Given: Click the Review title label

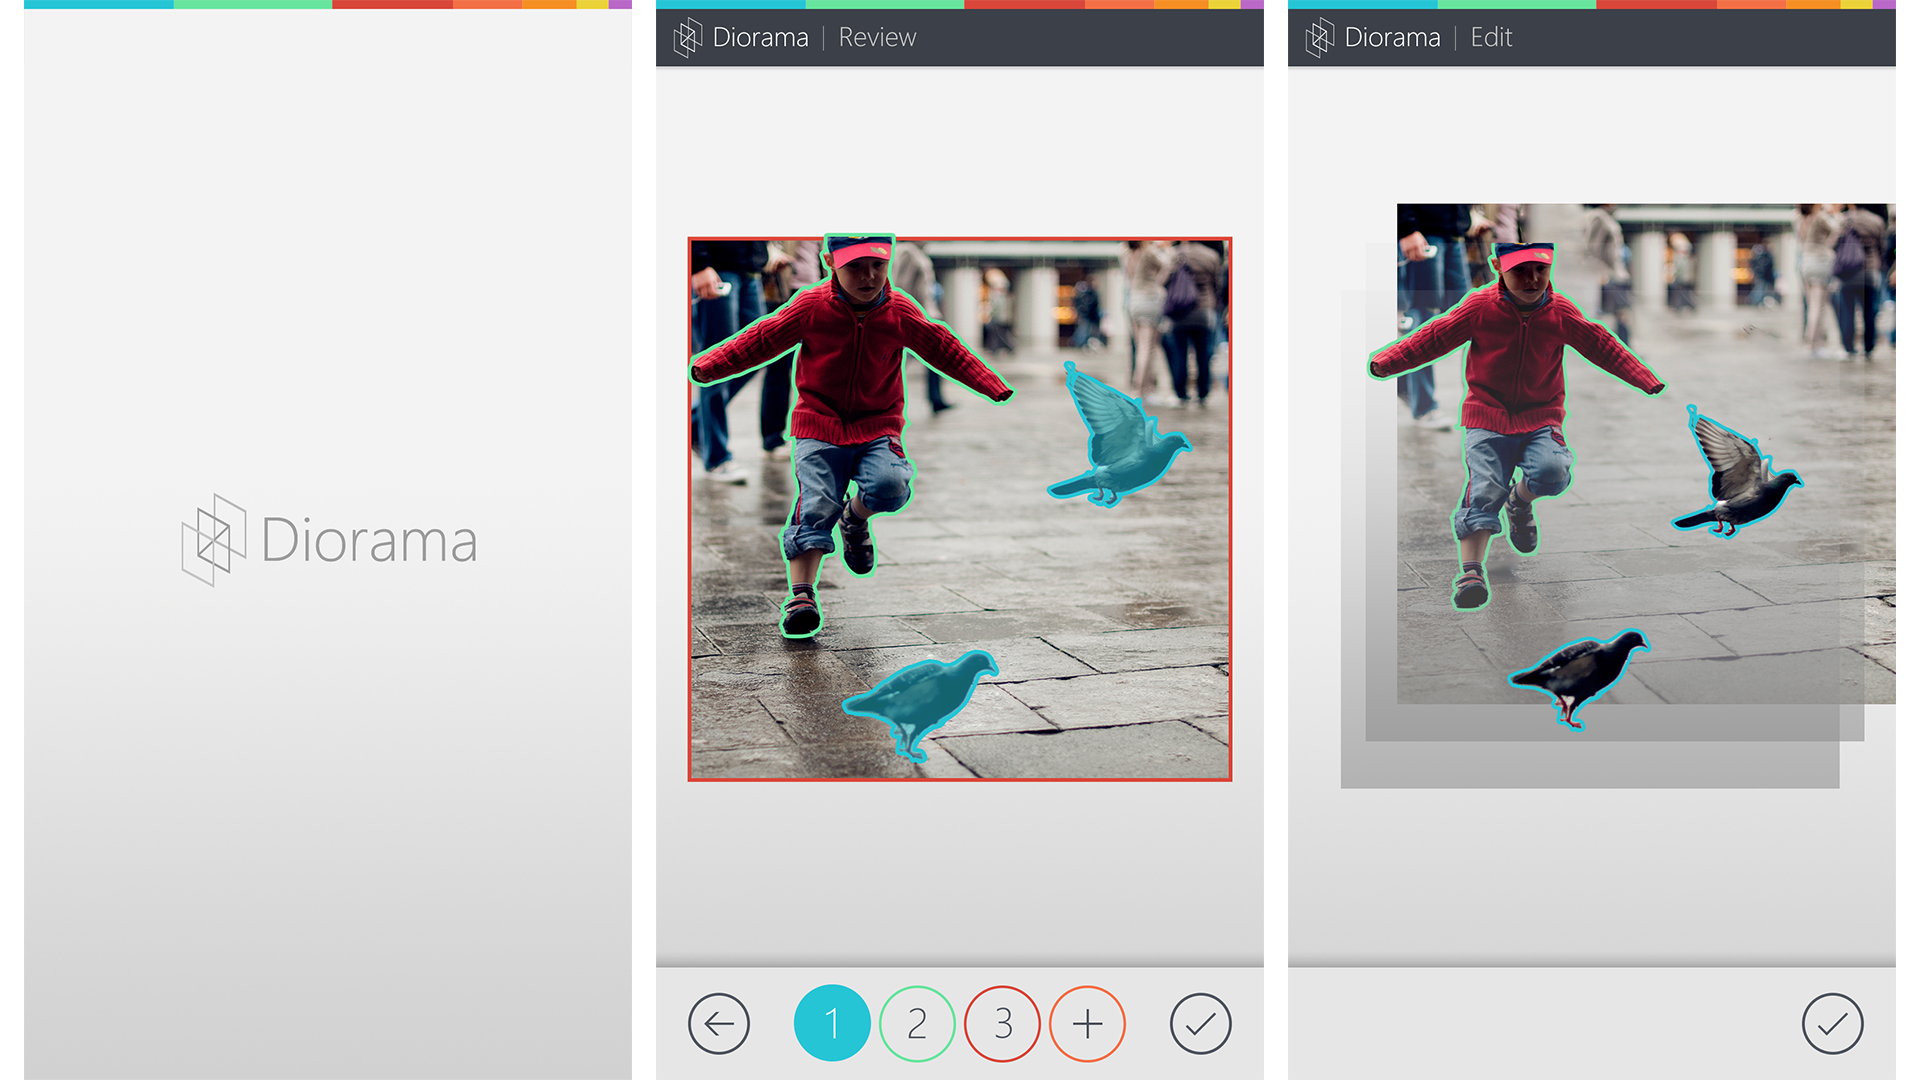Looking at the screenshot, I should [x=877, y=38].
